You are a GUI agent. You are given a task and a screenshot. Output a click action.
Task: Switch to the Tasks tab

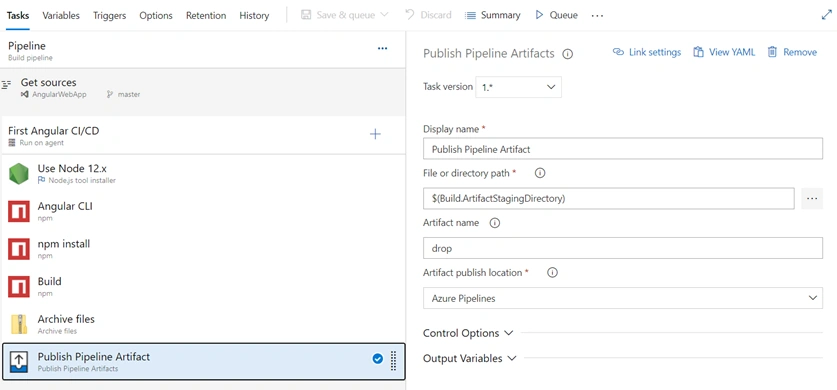[x=18, y=15]
